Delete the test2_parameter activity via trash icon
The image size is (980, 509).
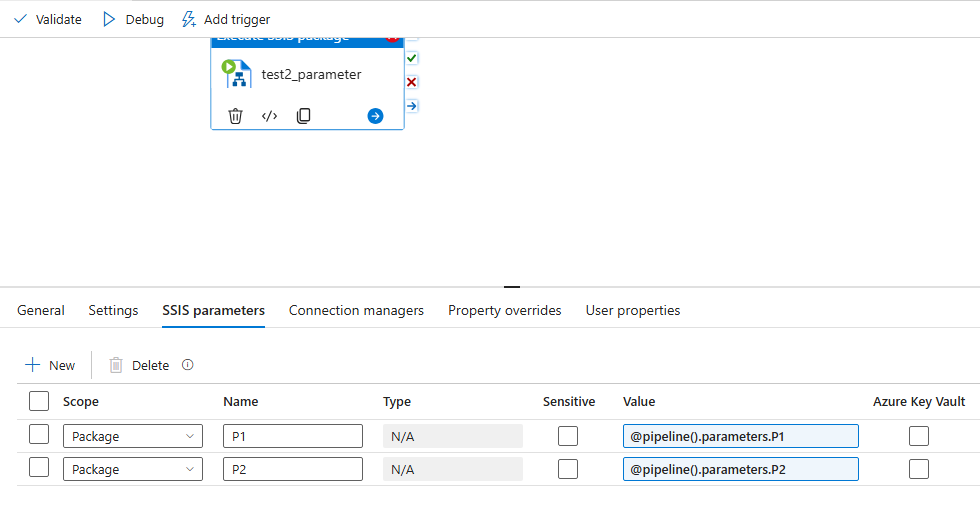[236, 116]
